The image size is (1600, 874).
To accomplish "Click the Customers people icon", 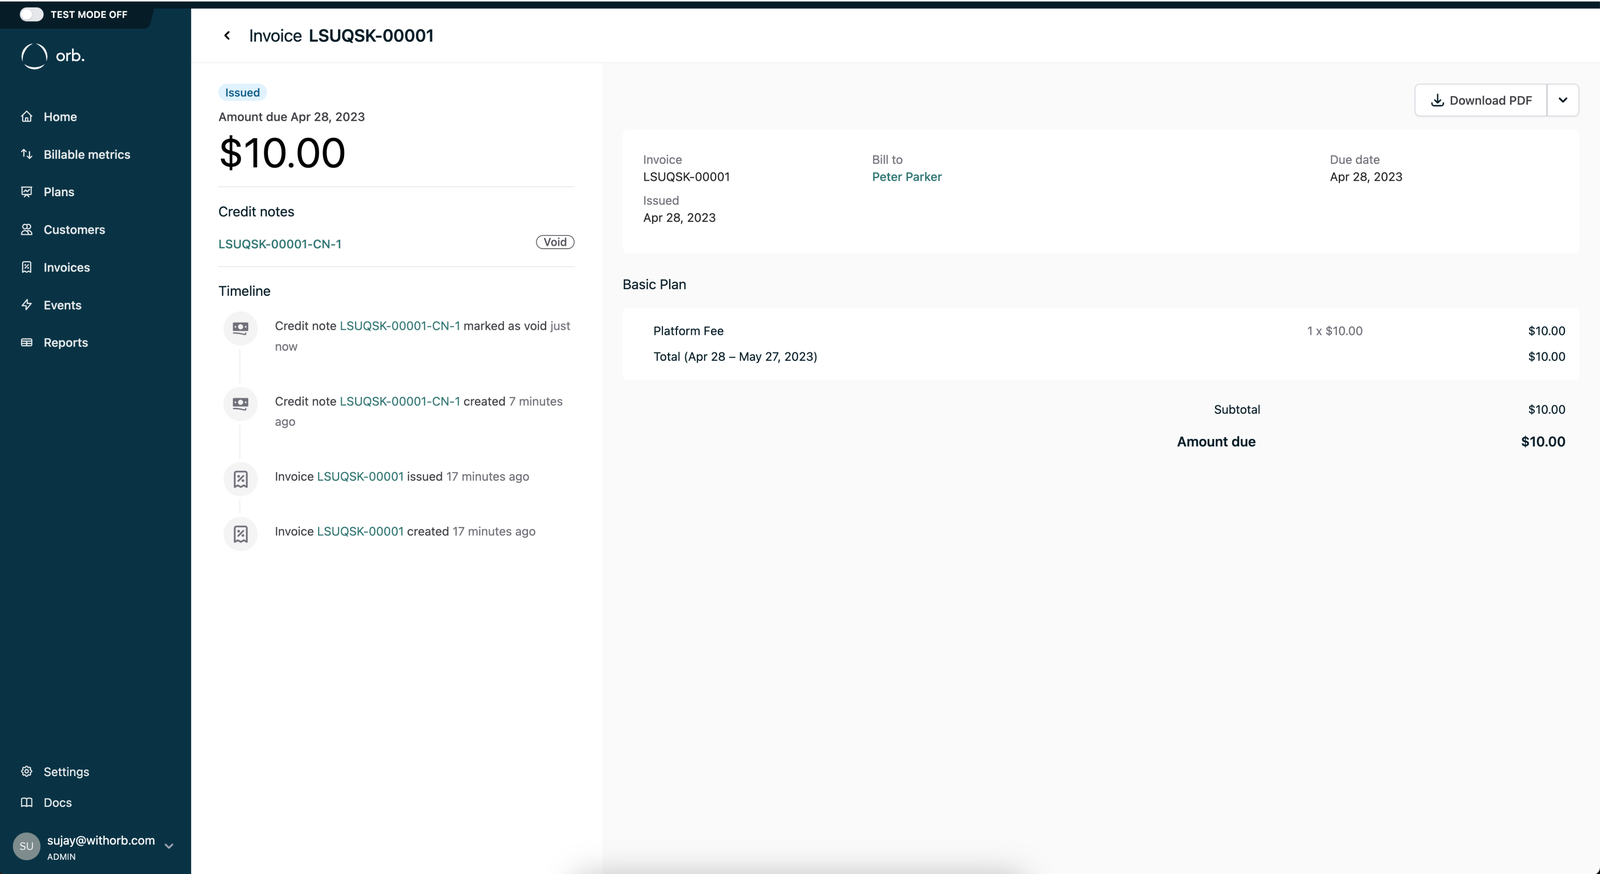I will tap(27, 230).
